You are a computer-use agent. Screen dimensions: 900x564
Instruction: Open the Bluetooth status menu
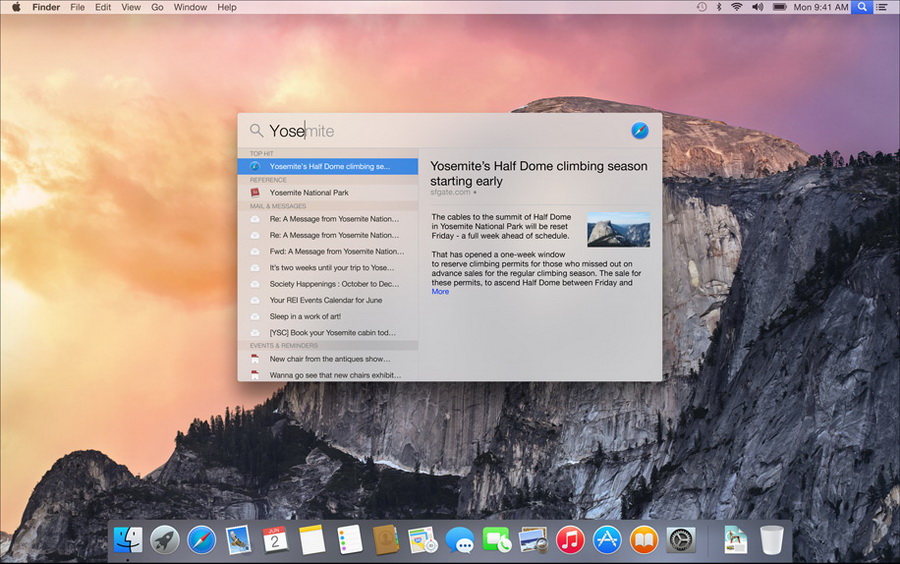719,7
